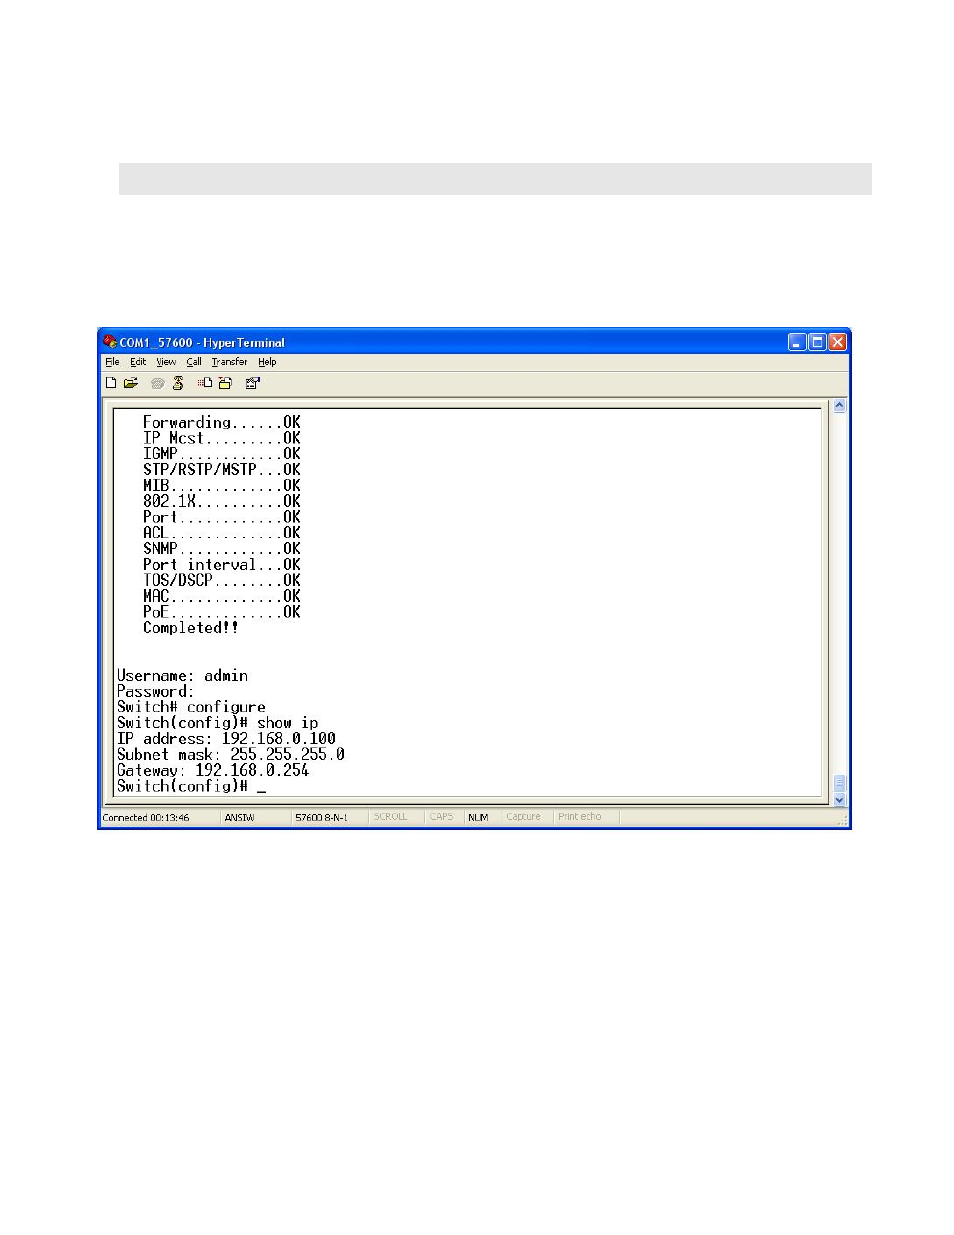
Task: Click the New connection toolbar icon
Action: click(x=111, y=383)
